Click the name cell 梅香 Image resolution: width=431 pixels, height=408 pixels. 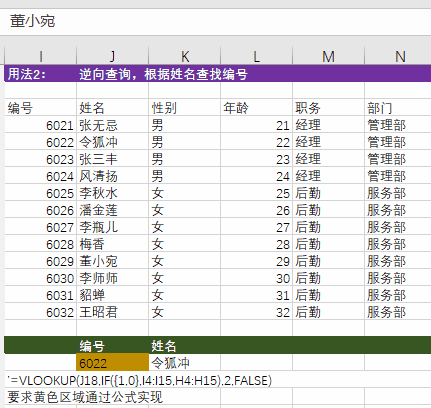[x=113, y=244]
